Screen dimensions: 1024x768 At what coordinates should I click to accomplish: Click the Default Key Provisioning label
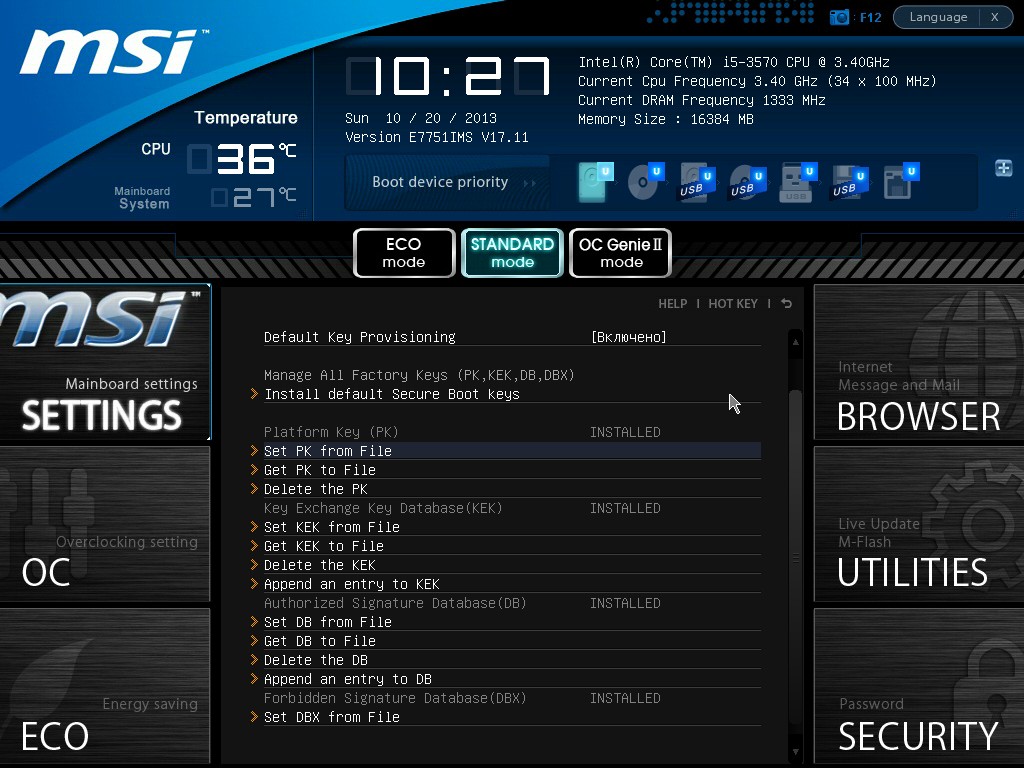click(360, 337)
